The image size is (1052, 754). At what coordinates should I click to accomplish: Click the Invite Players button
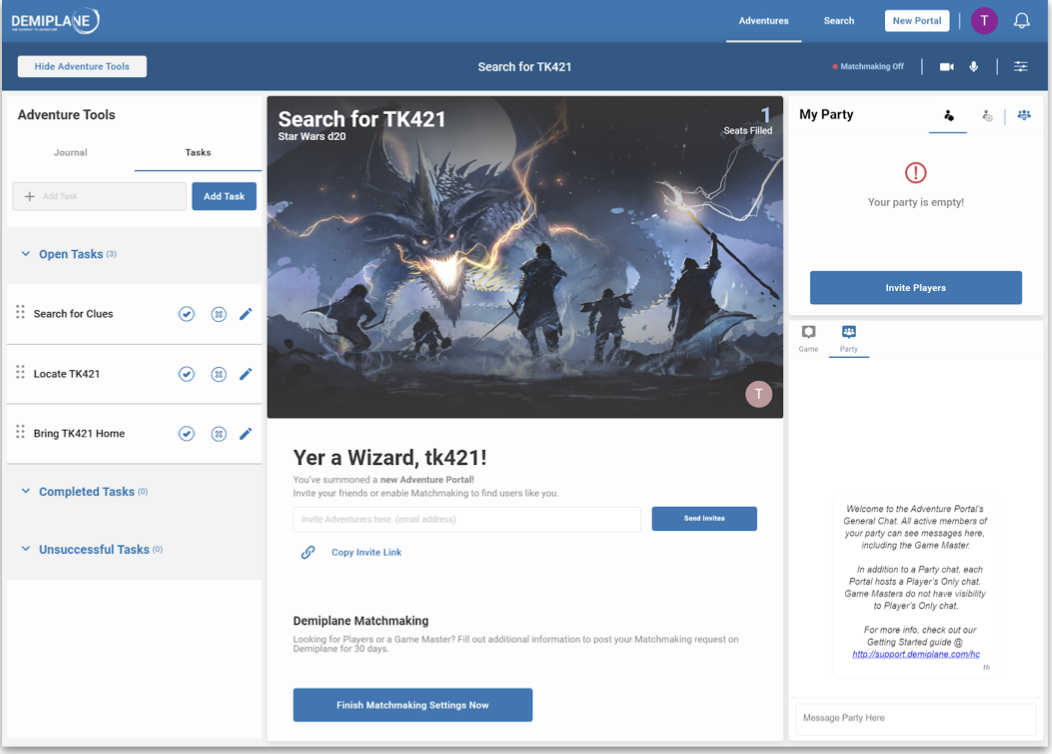[916, 288]
